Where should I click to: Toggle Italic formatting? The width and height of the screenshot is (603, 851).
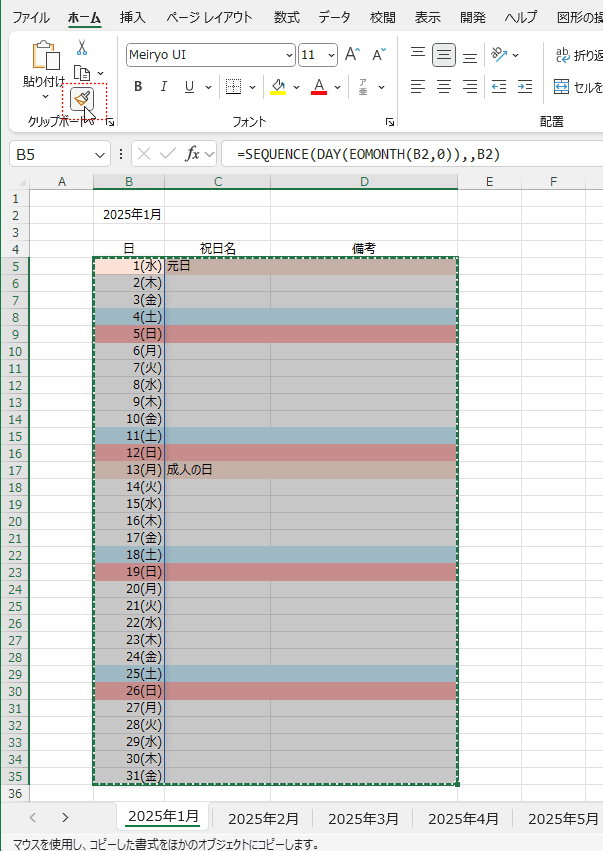coord(163,87)
